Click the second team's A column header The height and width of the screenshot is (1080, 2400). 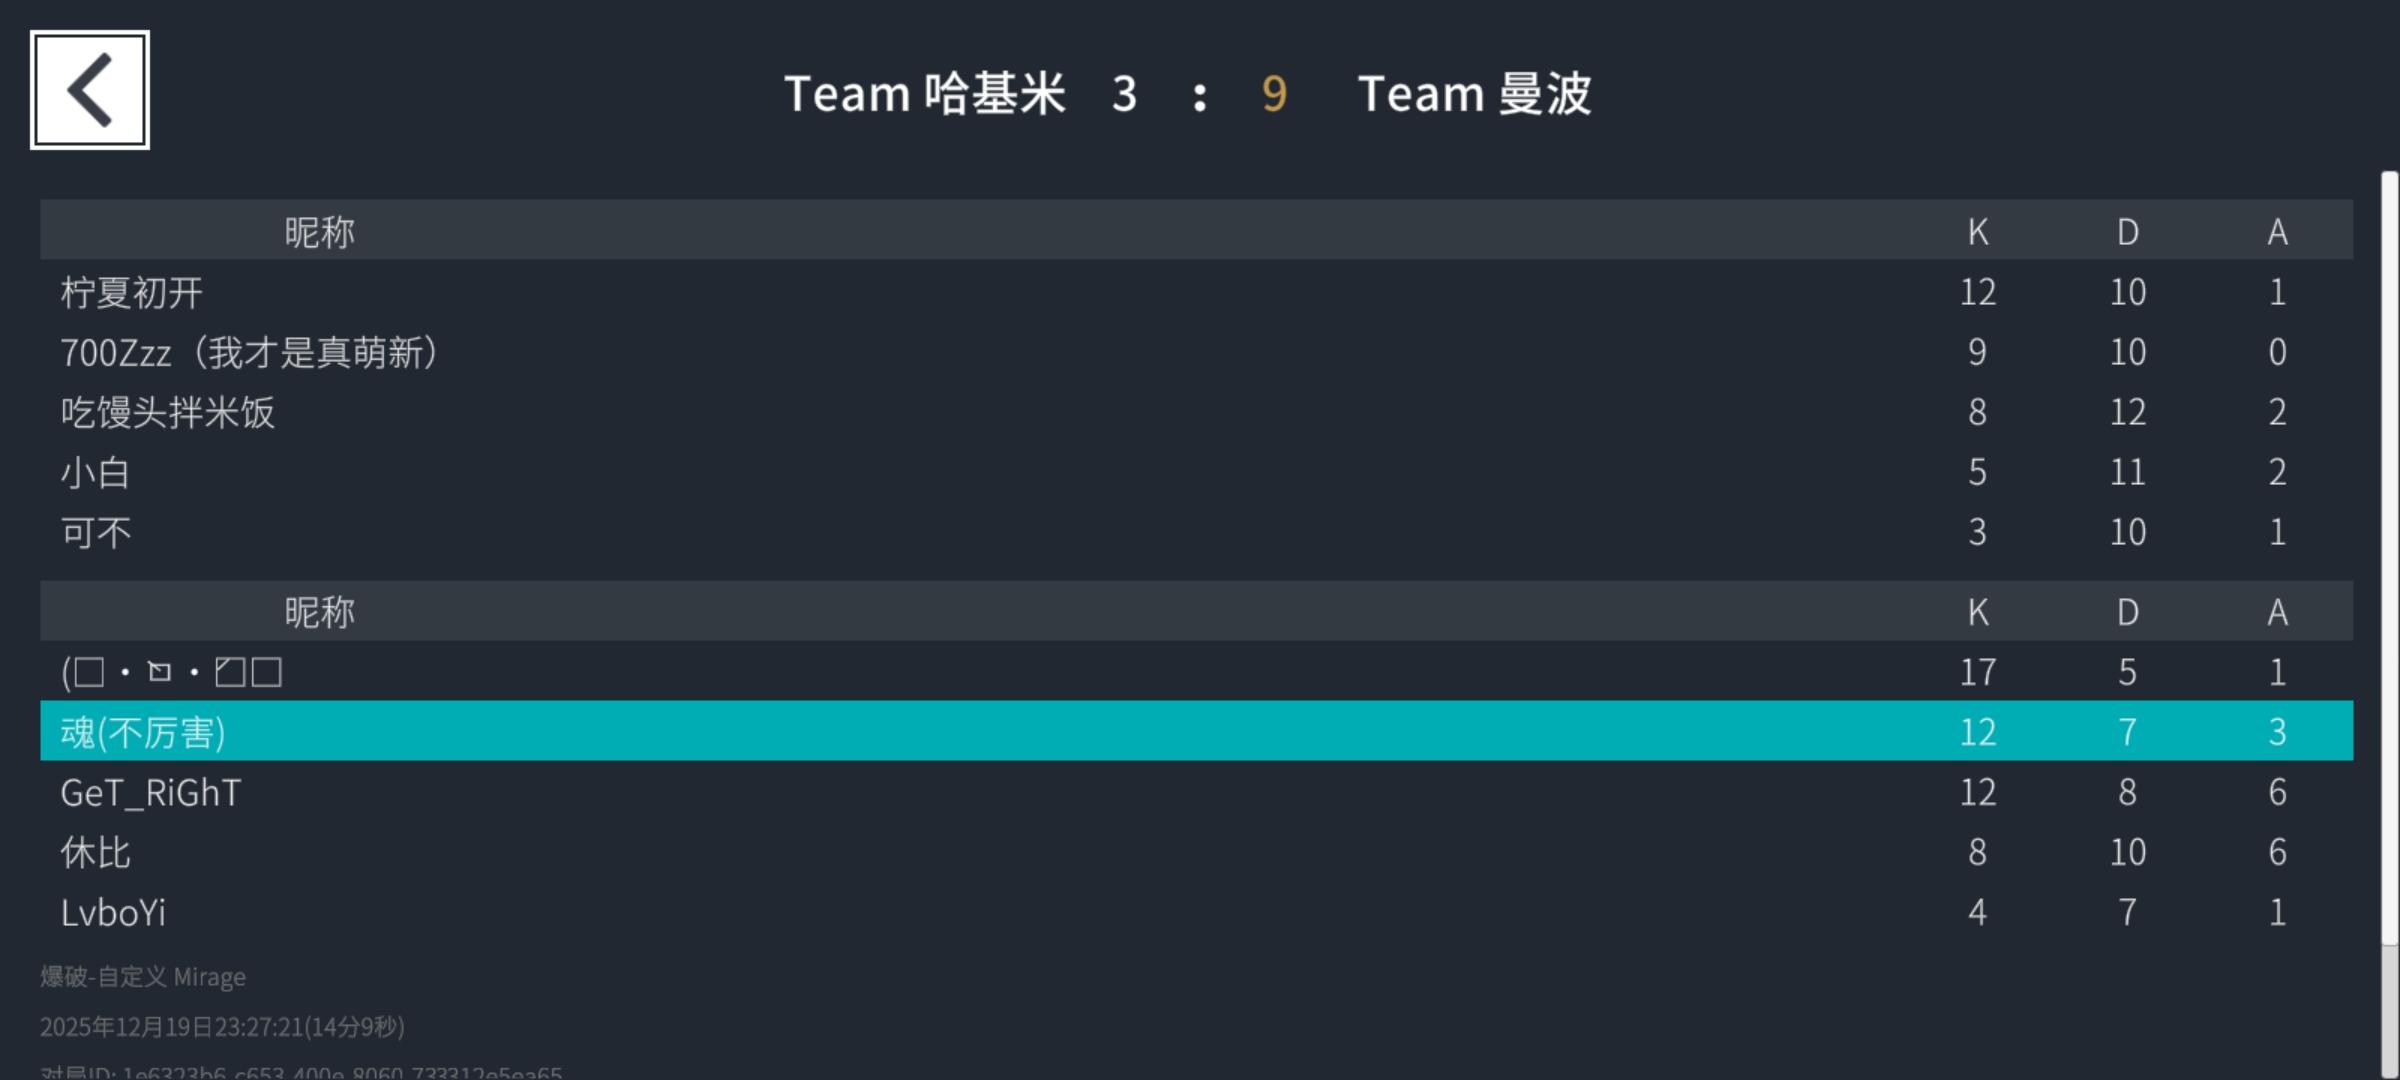point(2277,612)
